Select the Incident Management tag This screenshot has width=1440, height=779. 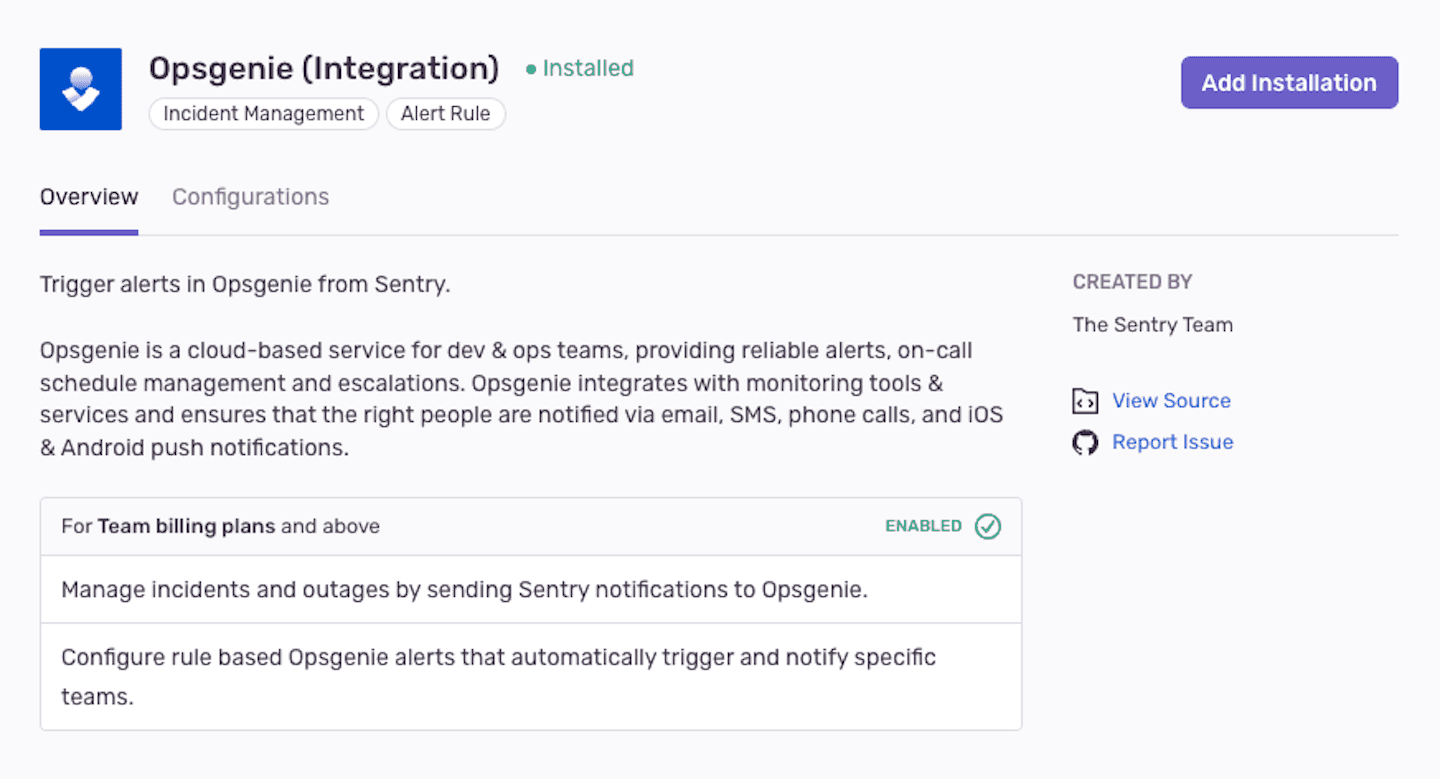pos(263,114)
